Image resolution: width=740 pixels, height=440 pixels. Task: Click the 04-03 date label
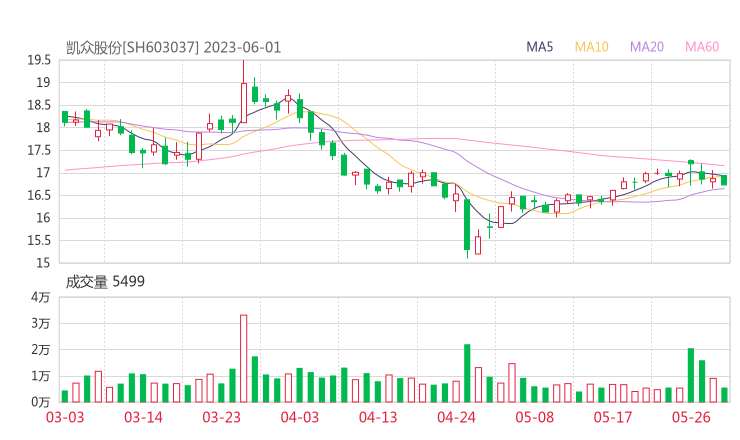(300, 417)
